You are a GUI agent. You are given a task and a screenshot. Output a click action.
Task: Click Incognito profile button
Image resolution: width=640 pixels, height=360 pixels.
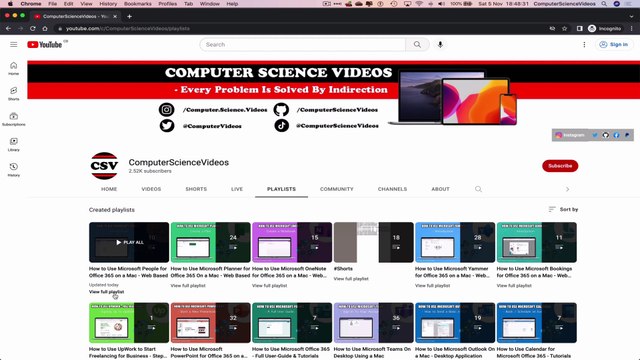pos(605,29)
